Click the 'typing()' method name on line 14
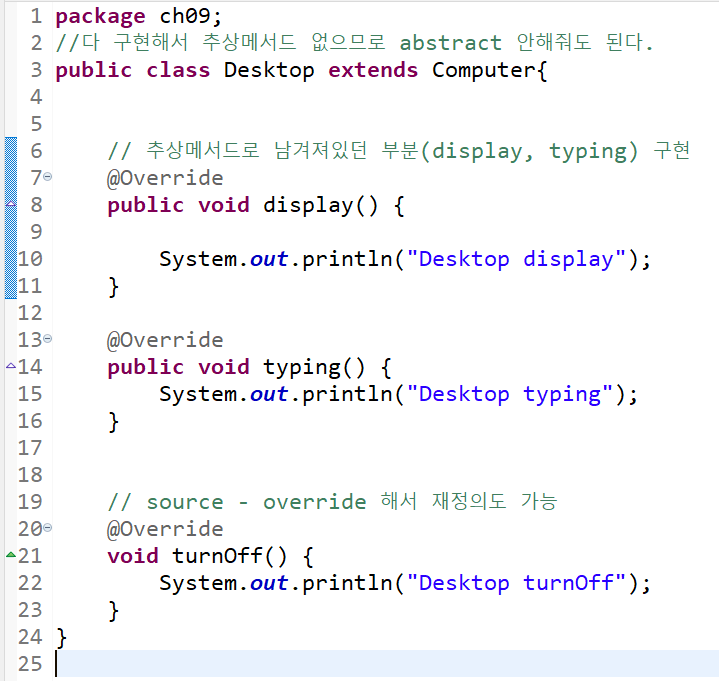 pyautogui.click(x=314, y=368)
